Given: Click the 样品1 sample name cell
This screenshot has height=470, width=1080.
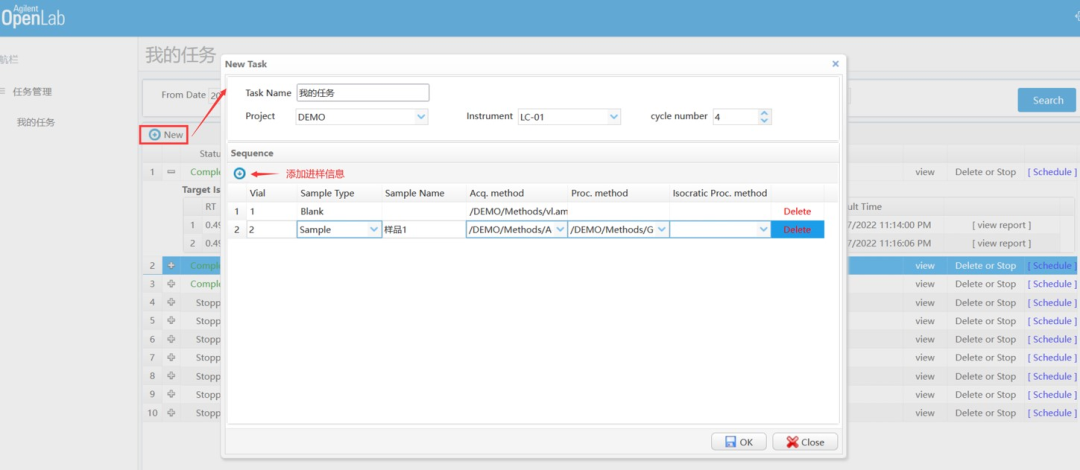Looking at the screenshot, I should [424, 229].
